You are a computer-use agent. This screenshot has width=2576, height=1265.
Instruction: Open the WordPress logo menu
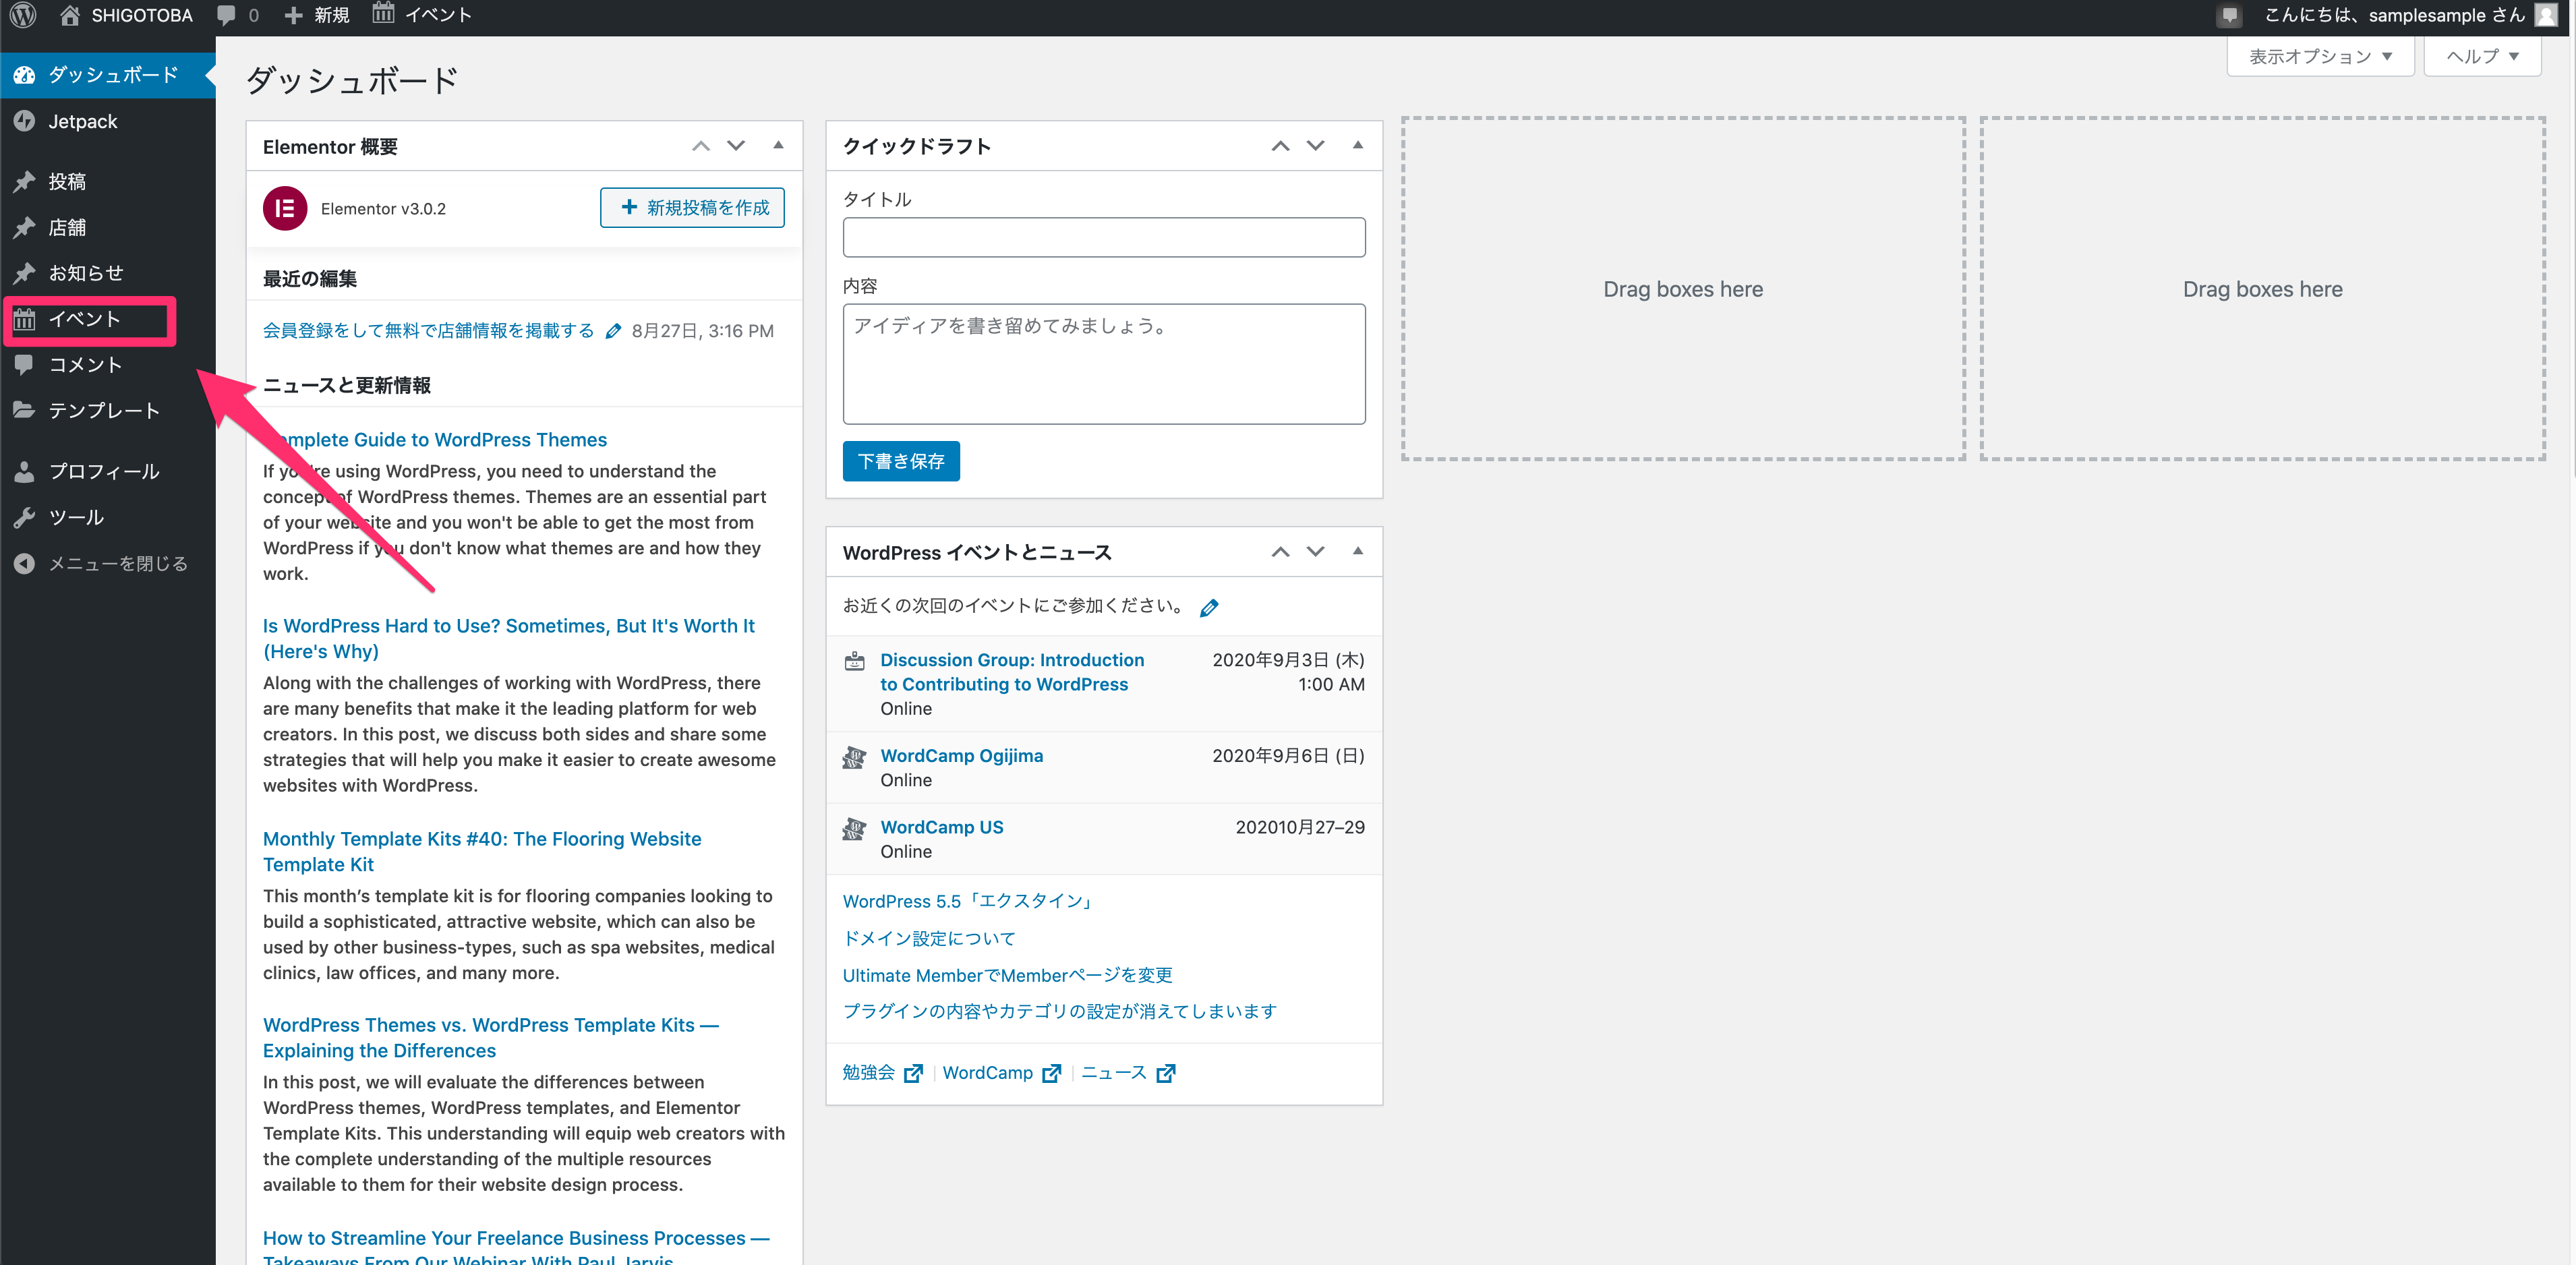pos(23,15)
